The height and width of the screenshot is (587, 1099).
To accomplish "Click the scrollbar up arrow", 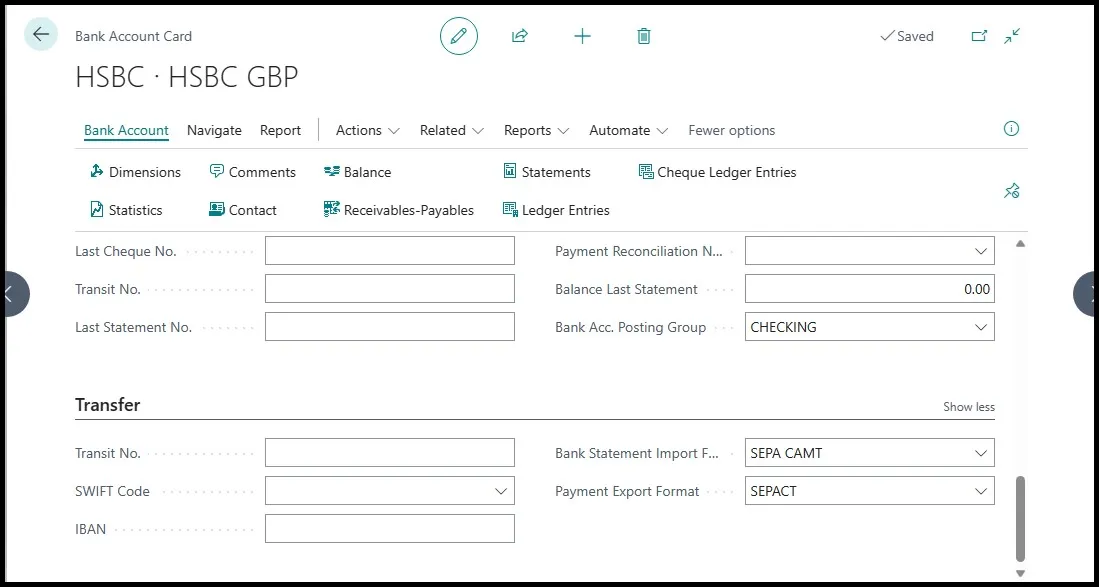I will 1020,244.
